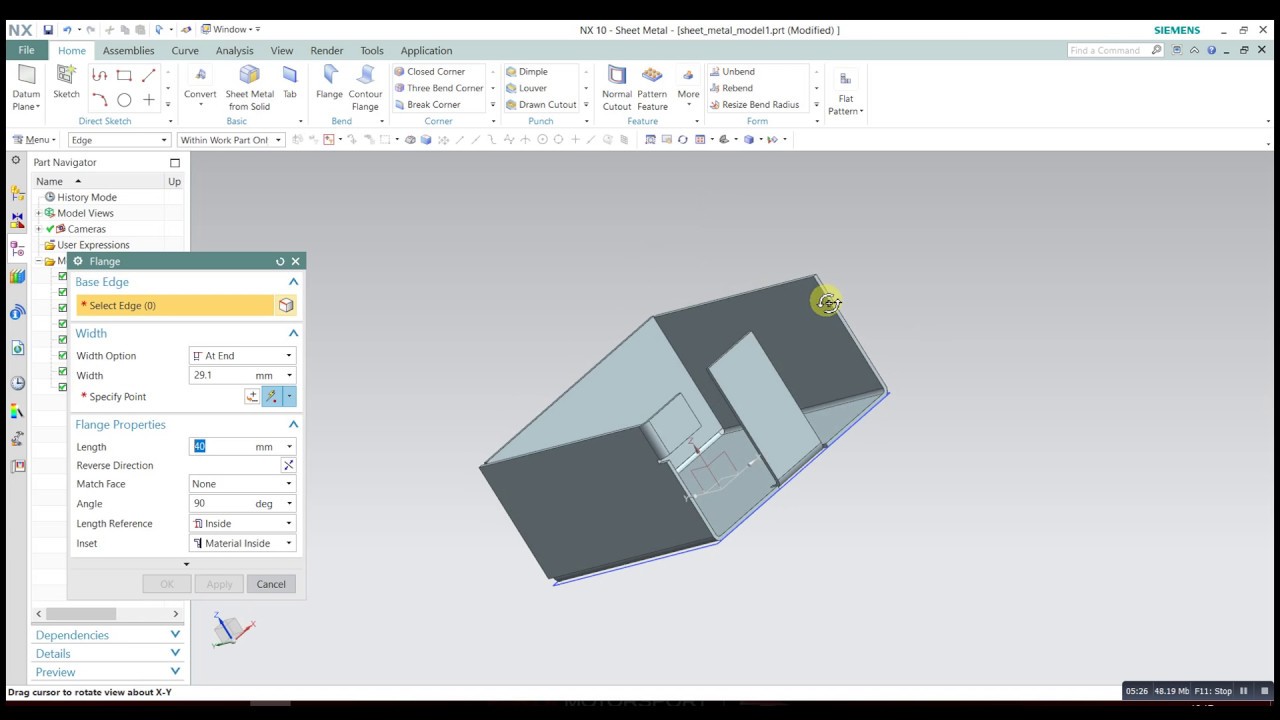Show more Flange dialog options arrow

tap(186, 565)
